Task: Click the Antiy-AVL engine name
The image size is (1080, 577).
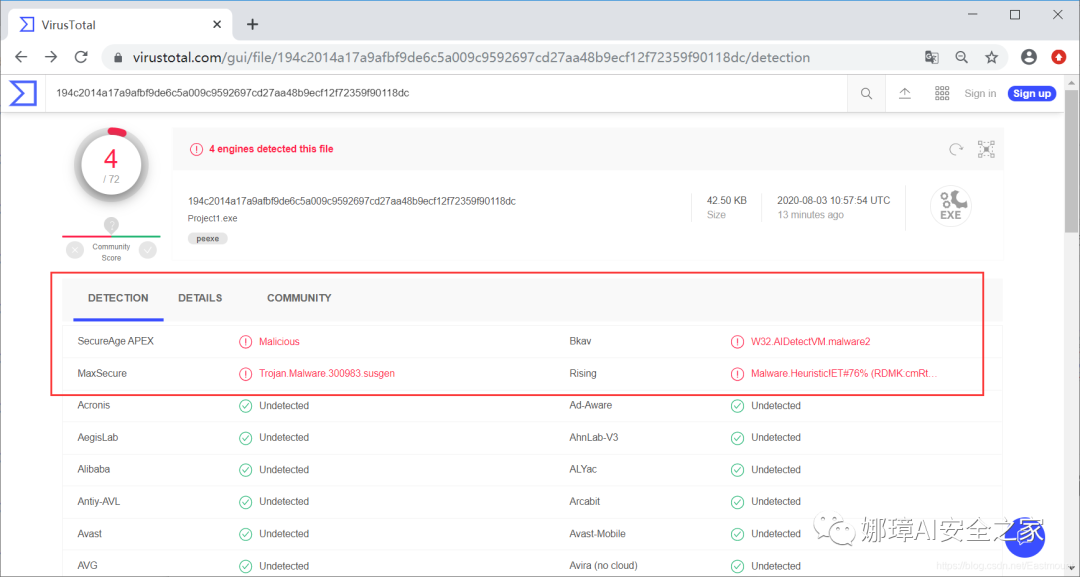Action: click(99, 501)
